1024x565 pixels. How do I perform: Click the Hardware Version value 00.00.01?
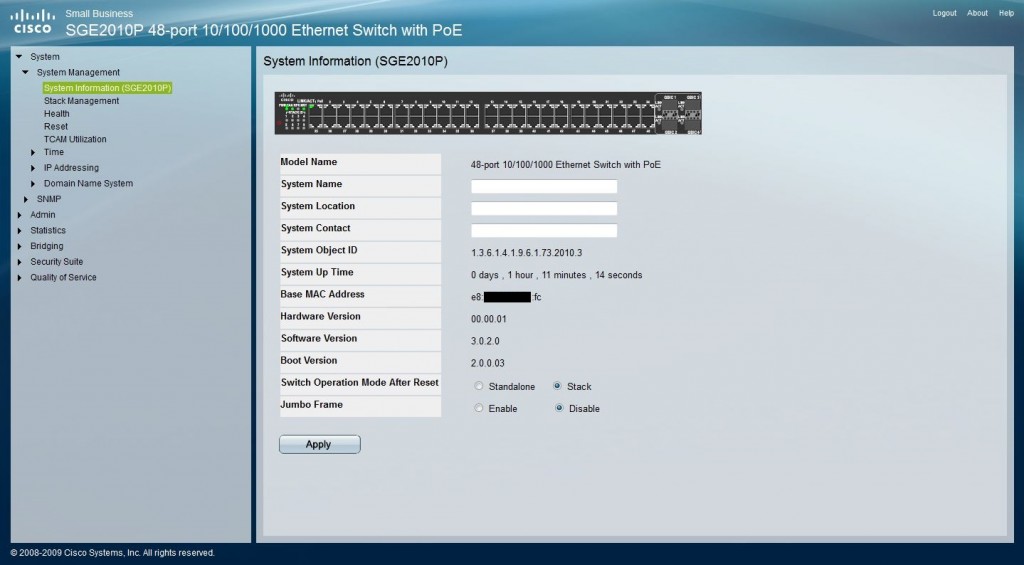click(488, 319)
